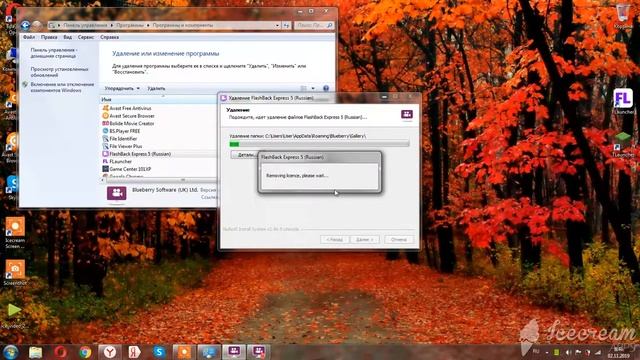Open the Recycle Bin desktop icon
Viewport: 640px width, 360px height.
pos(623,16)
